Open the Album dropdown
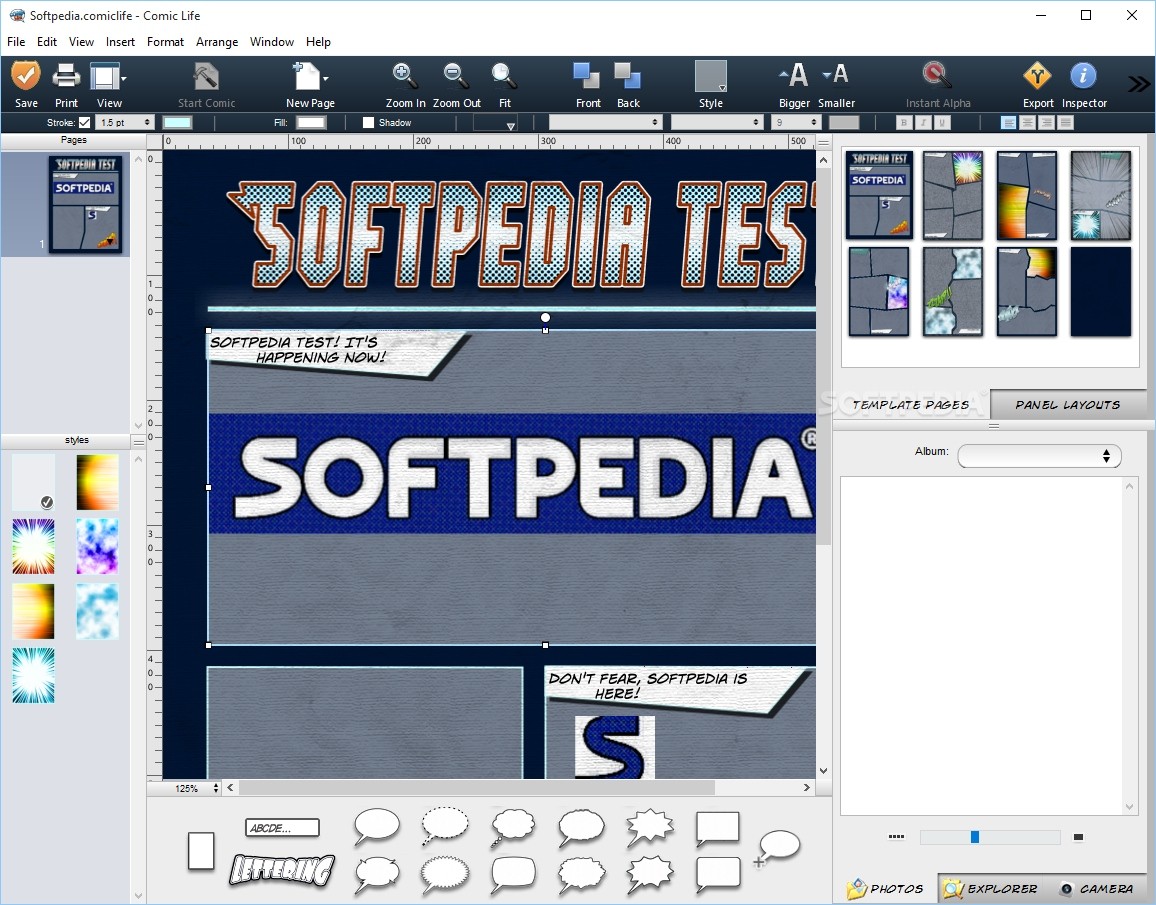This screenshot has height=905, width=1156. click(x=1039, y=455)
